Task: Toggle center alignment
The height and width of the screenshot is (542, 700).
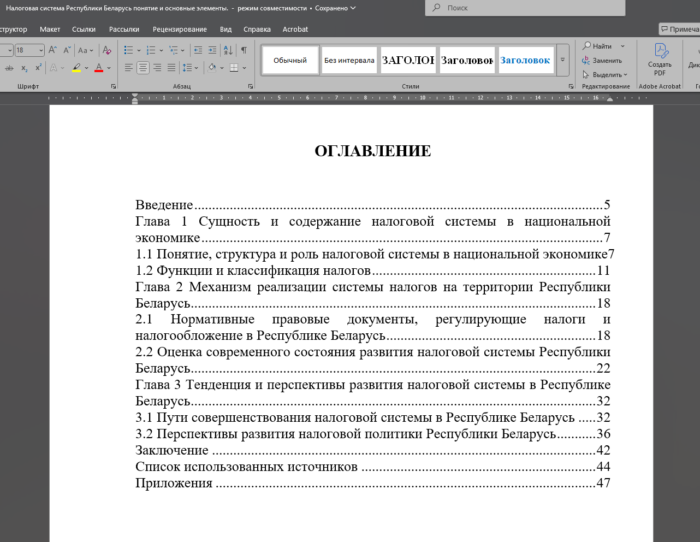Action: [143, 68]
